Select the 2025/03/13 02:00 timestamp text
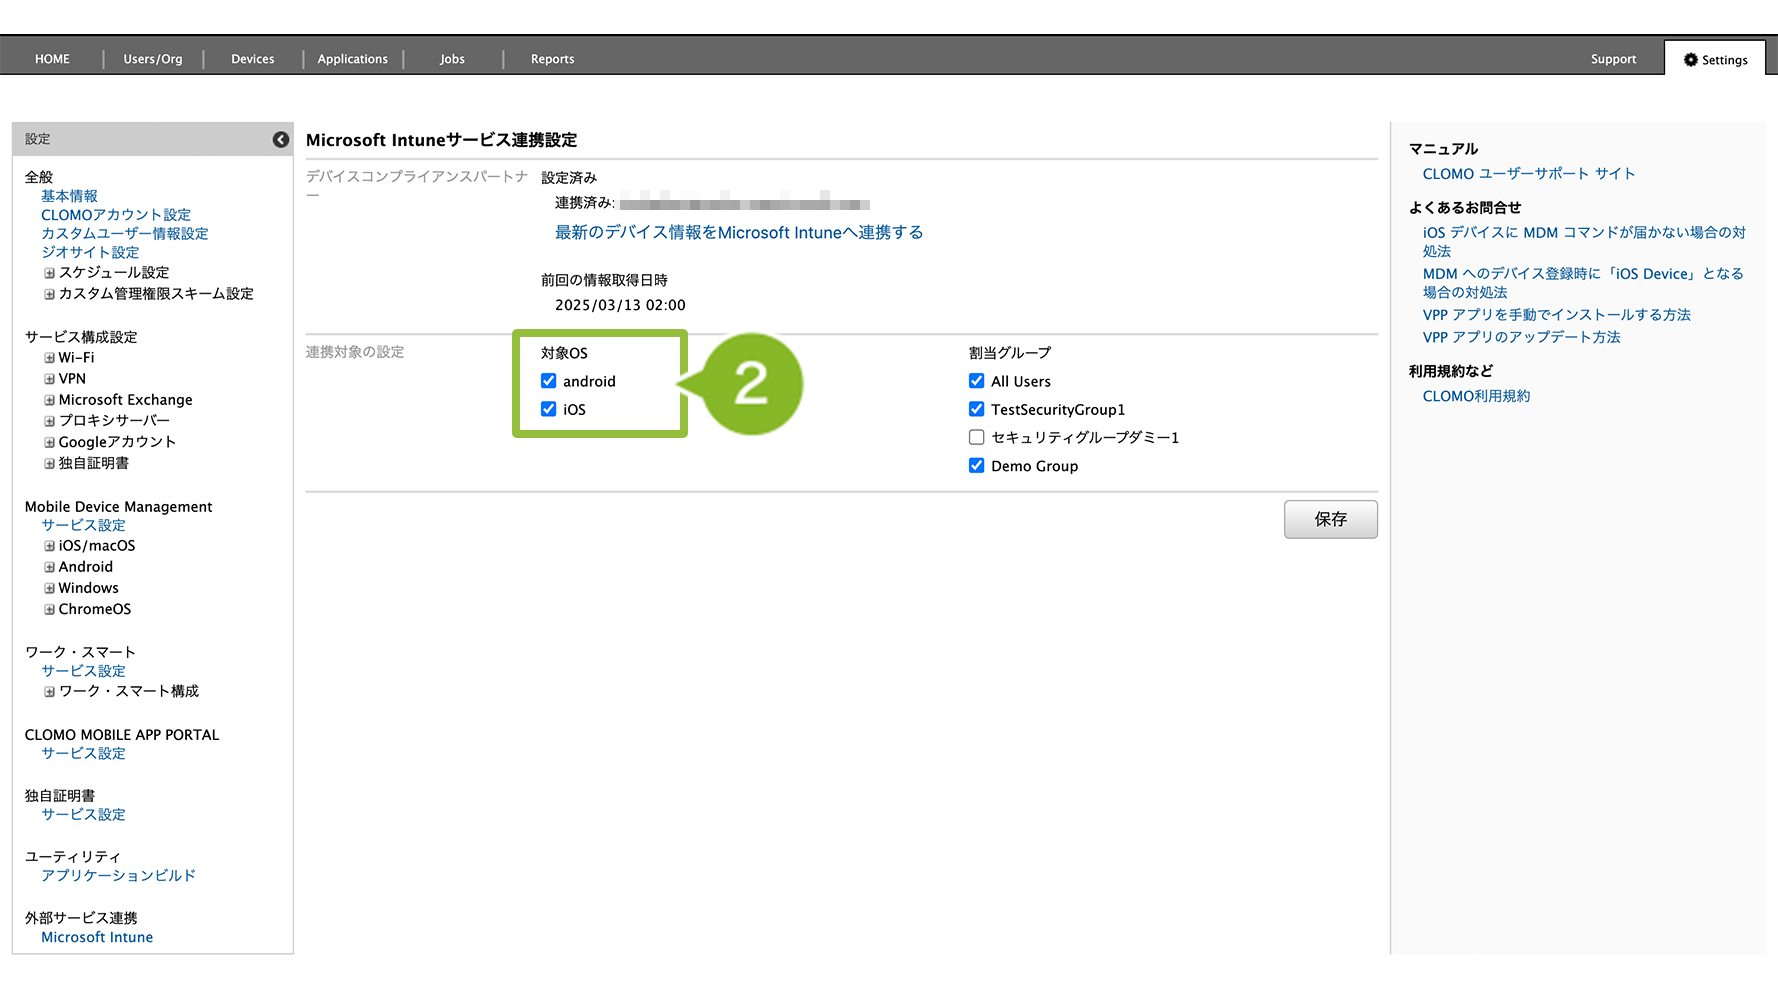The height and width of the screenshot is (1000, 1778). tap(620, 305)
